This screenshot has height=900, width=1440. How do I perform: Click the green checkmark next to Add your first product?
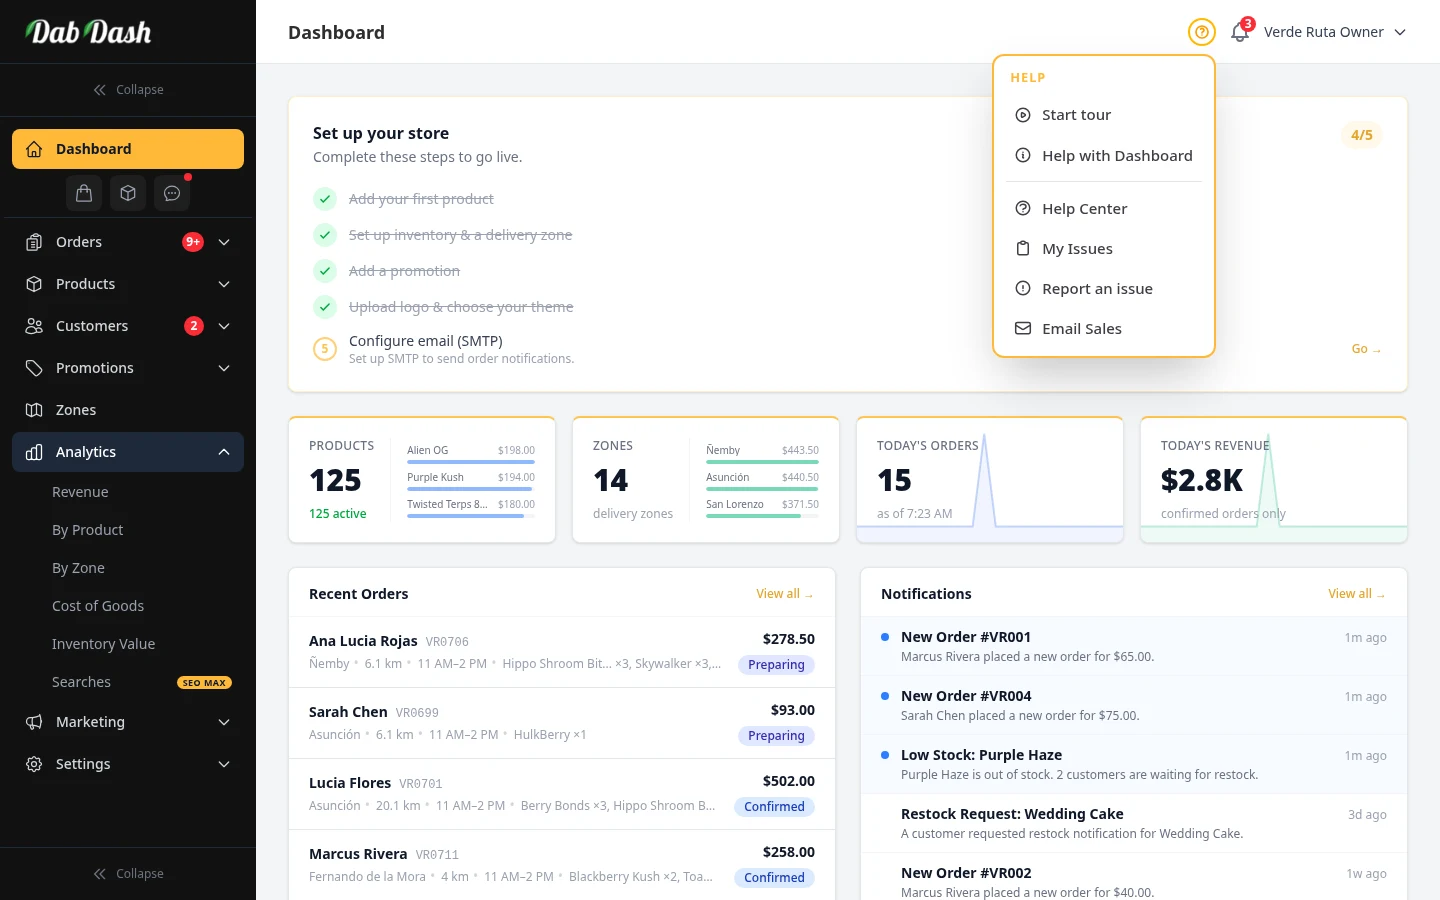(324, 199)
